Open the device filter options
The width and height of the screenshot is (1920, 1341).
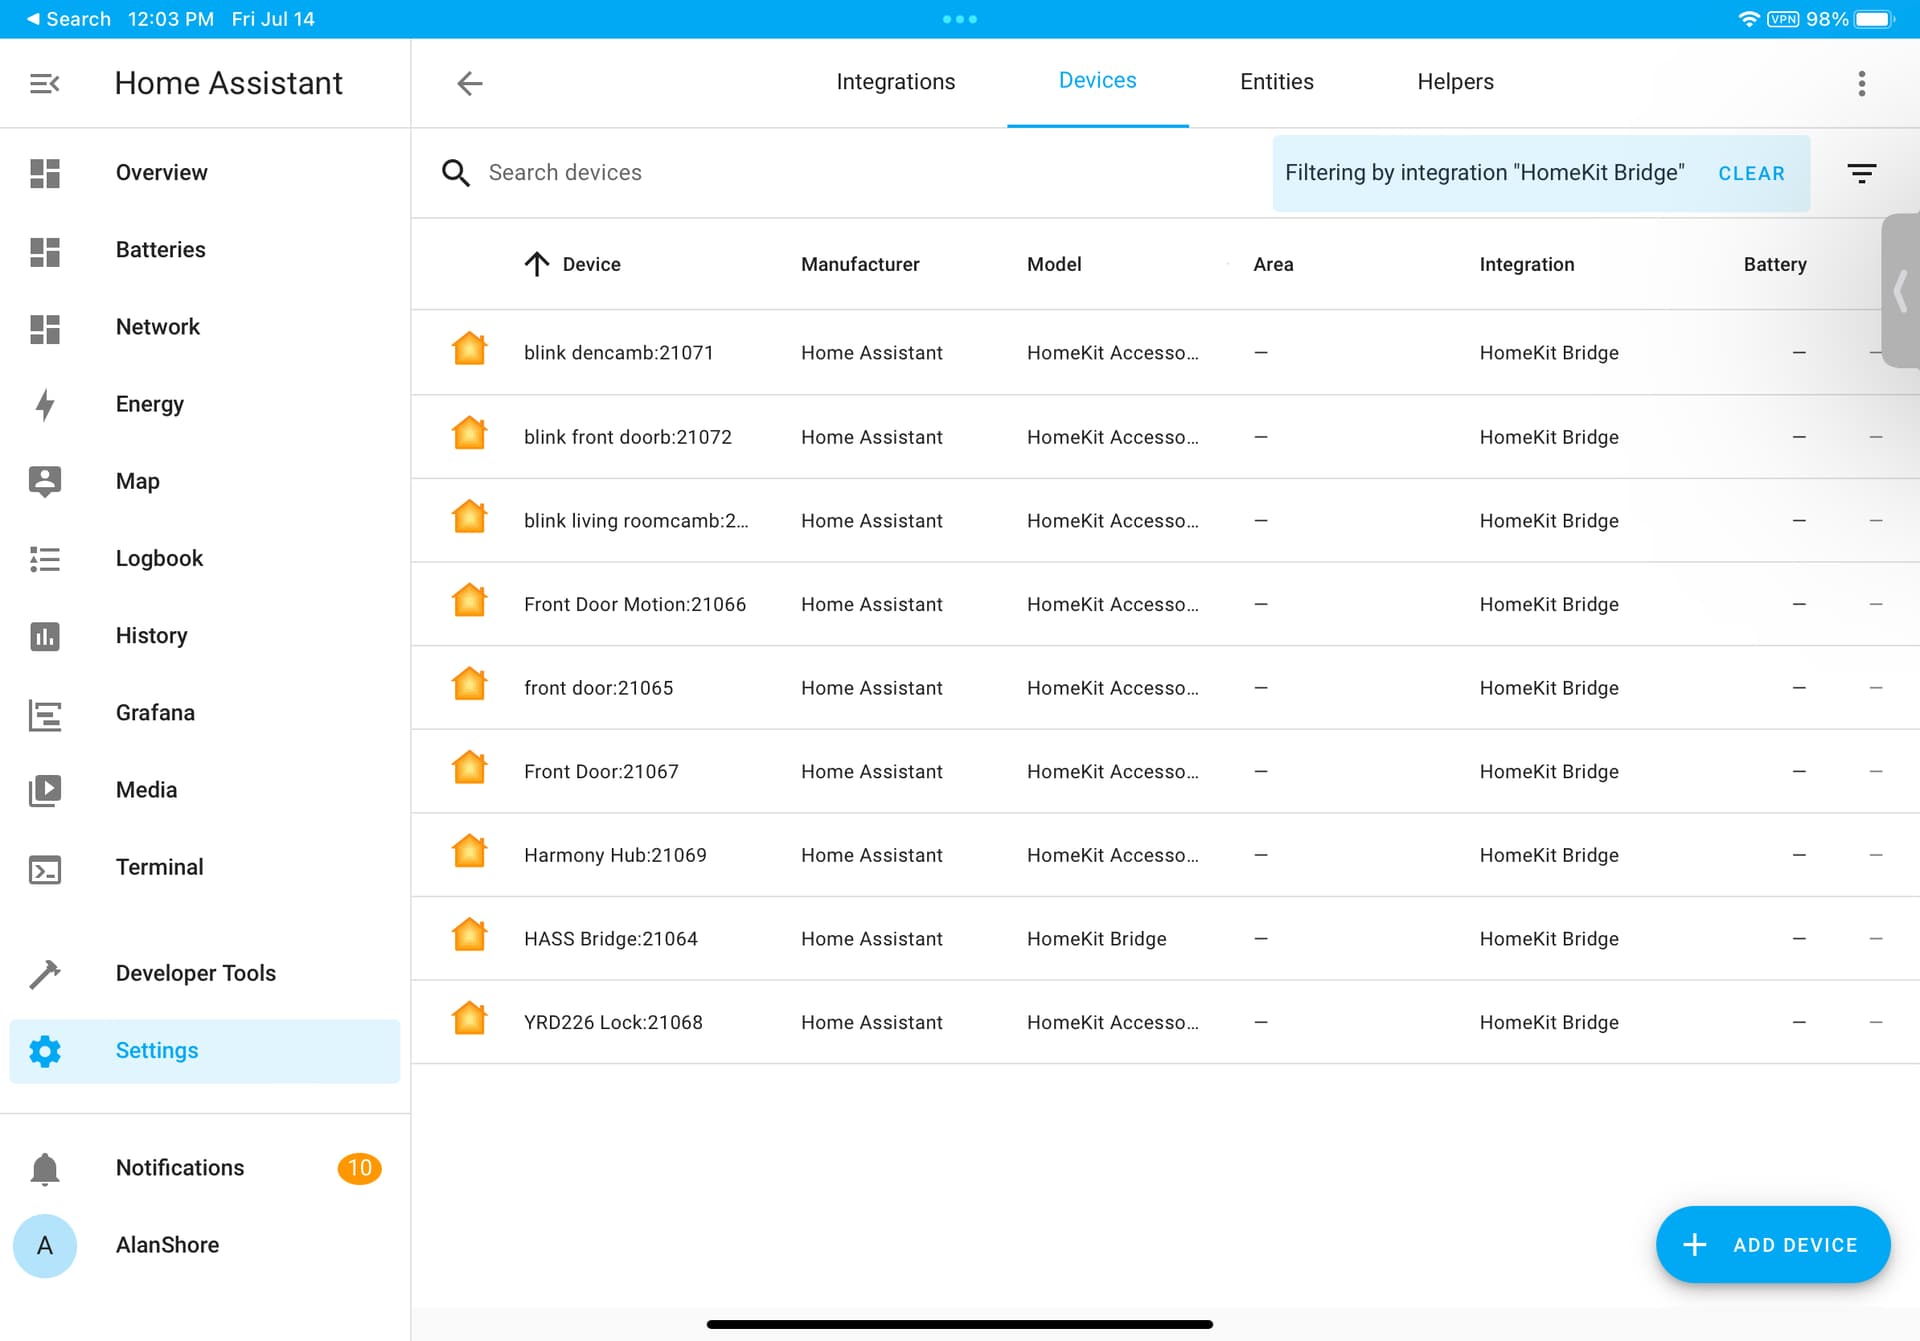[x=1861, y=173]
